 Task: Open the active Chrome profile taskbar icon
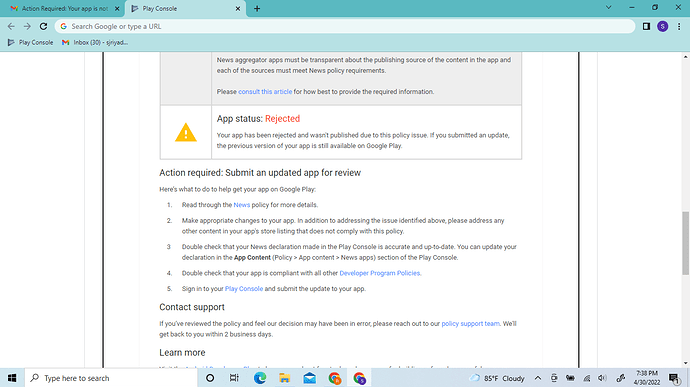(360, 378)
